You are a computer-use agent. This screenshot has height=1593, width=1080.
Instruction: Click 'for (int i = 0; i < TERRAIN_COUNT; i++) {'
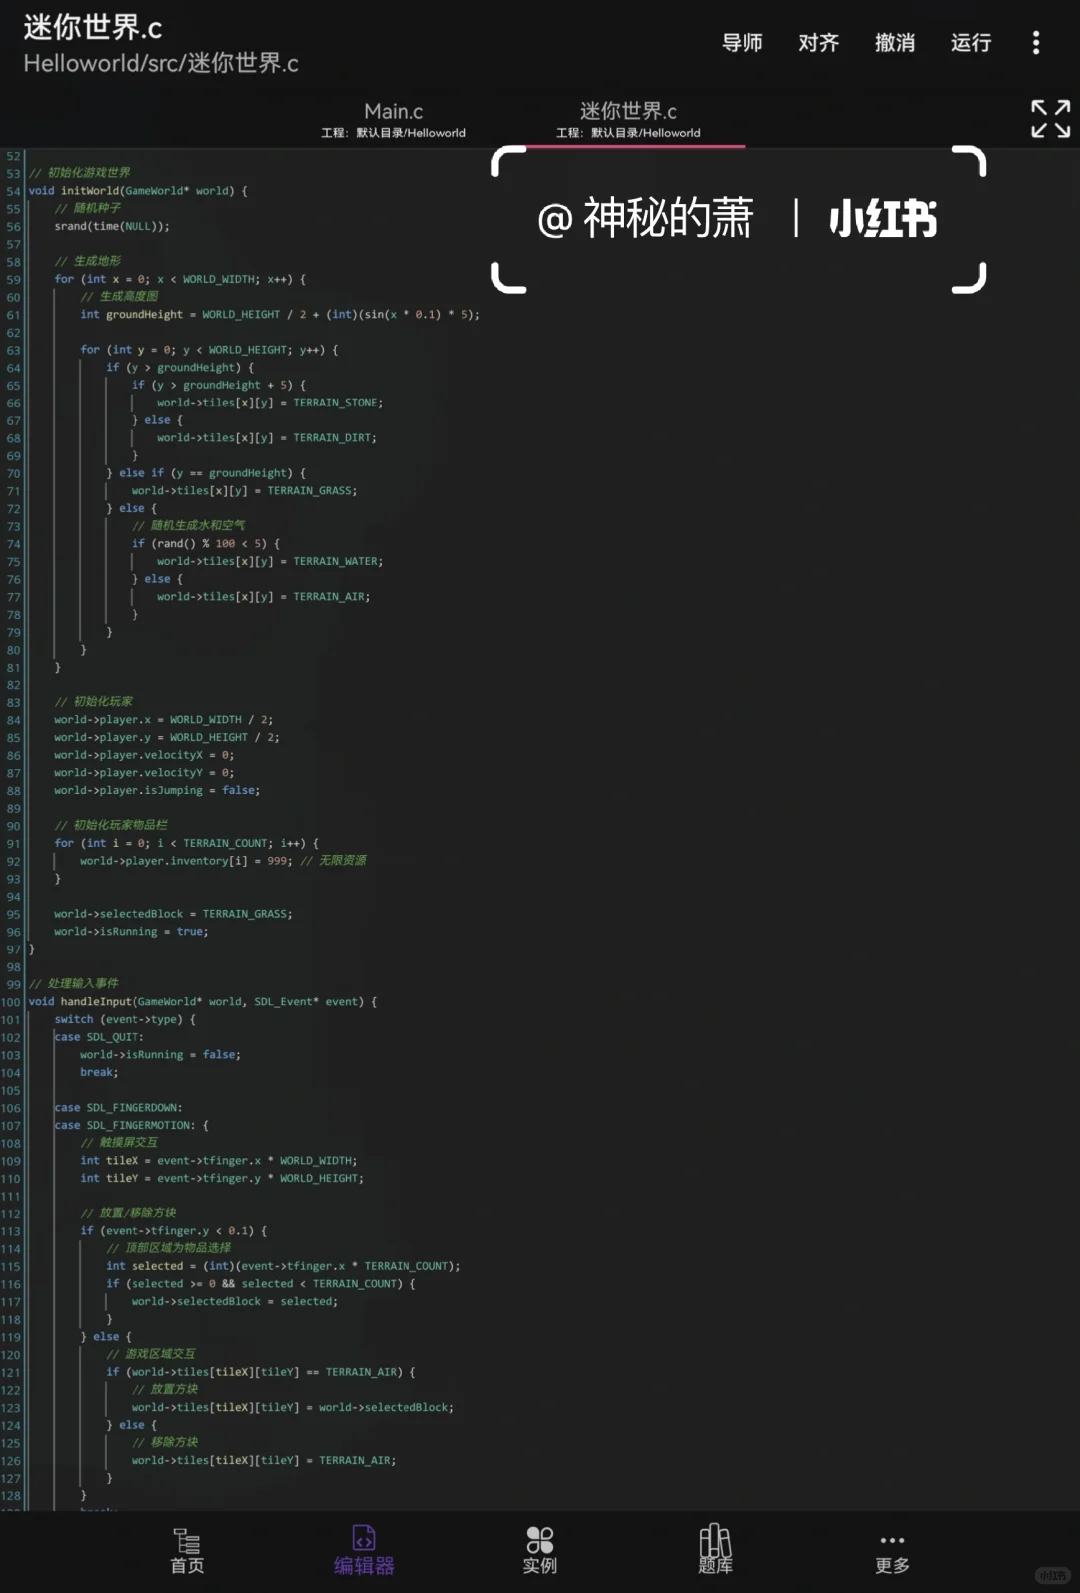pos(187,844)
